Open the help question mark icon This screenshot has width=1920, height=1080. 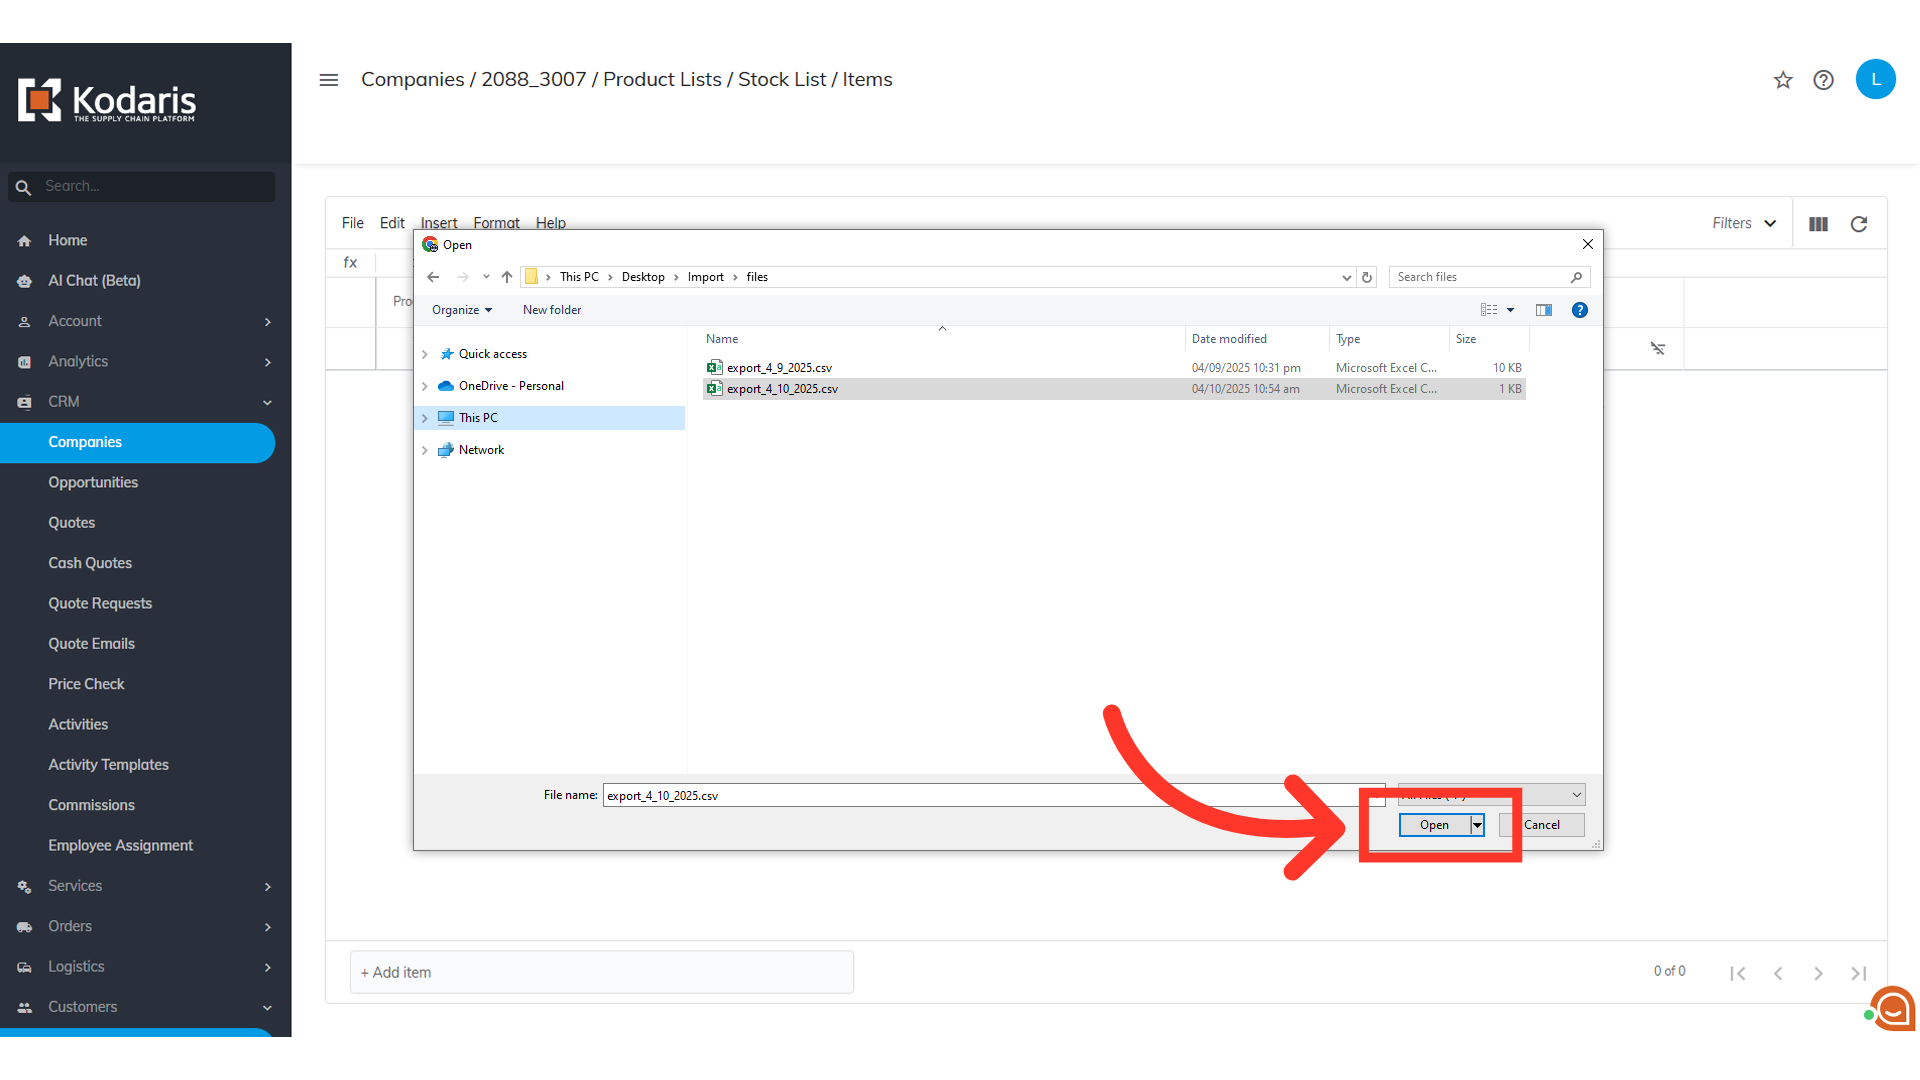tap(1823, 80)
